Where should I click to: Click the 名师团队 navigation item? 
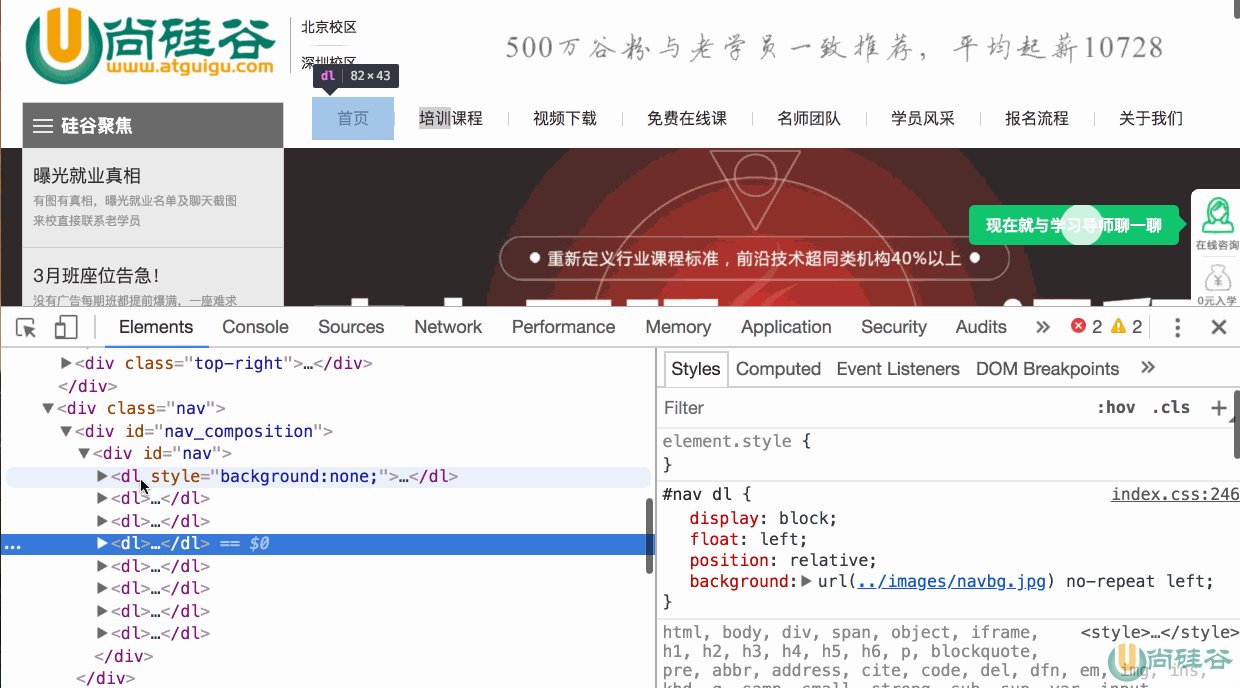tap(809, 118)
